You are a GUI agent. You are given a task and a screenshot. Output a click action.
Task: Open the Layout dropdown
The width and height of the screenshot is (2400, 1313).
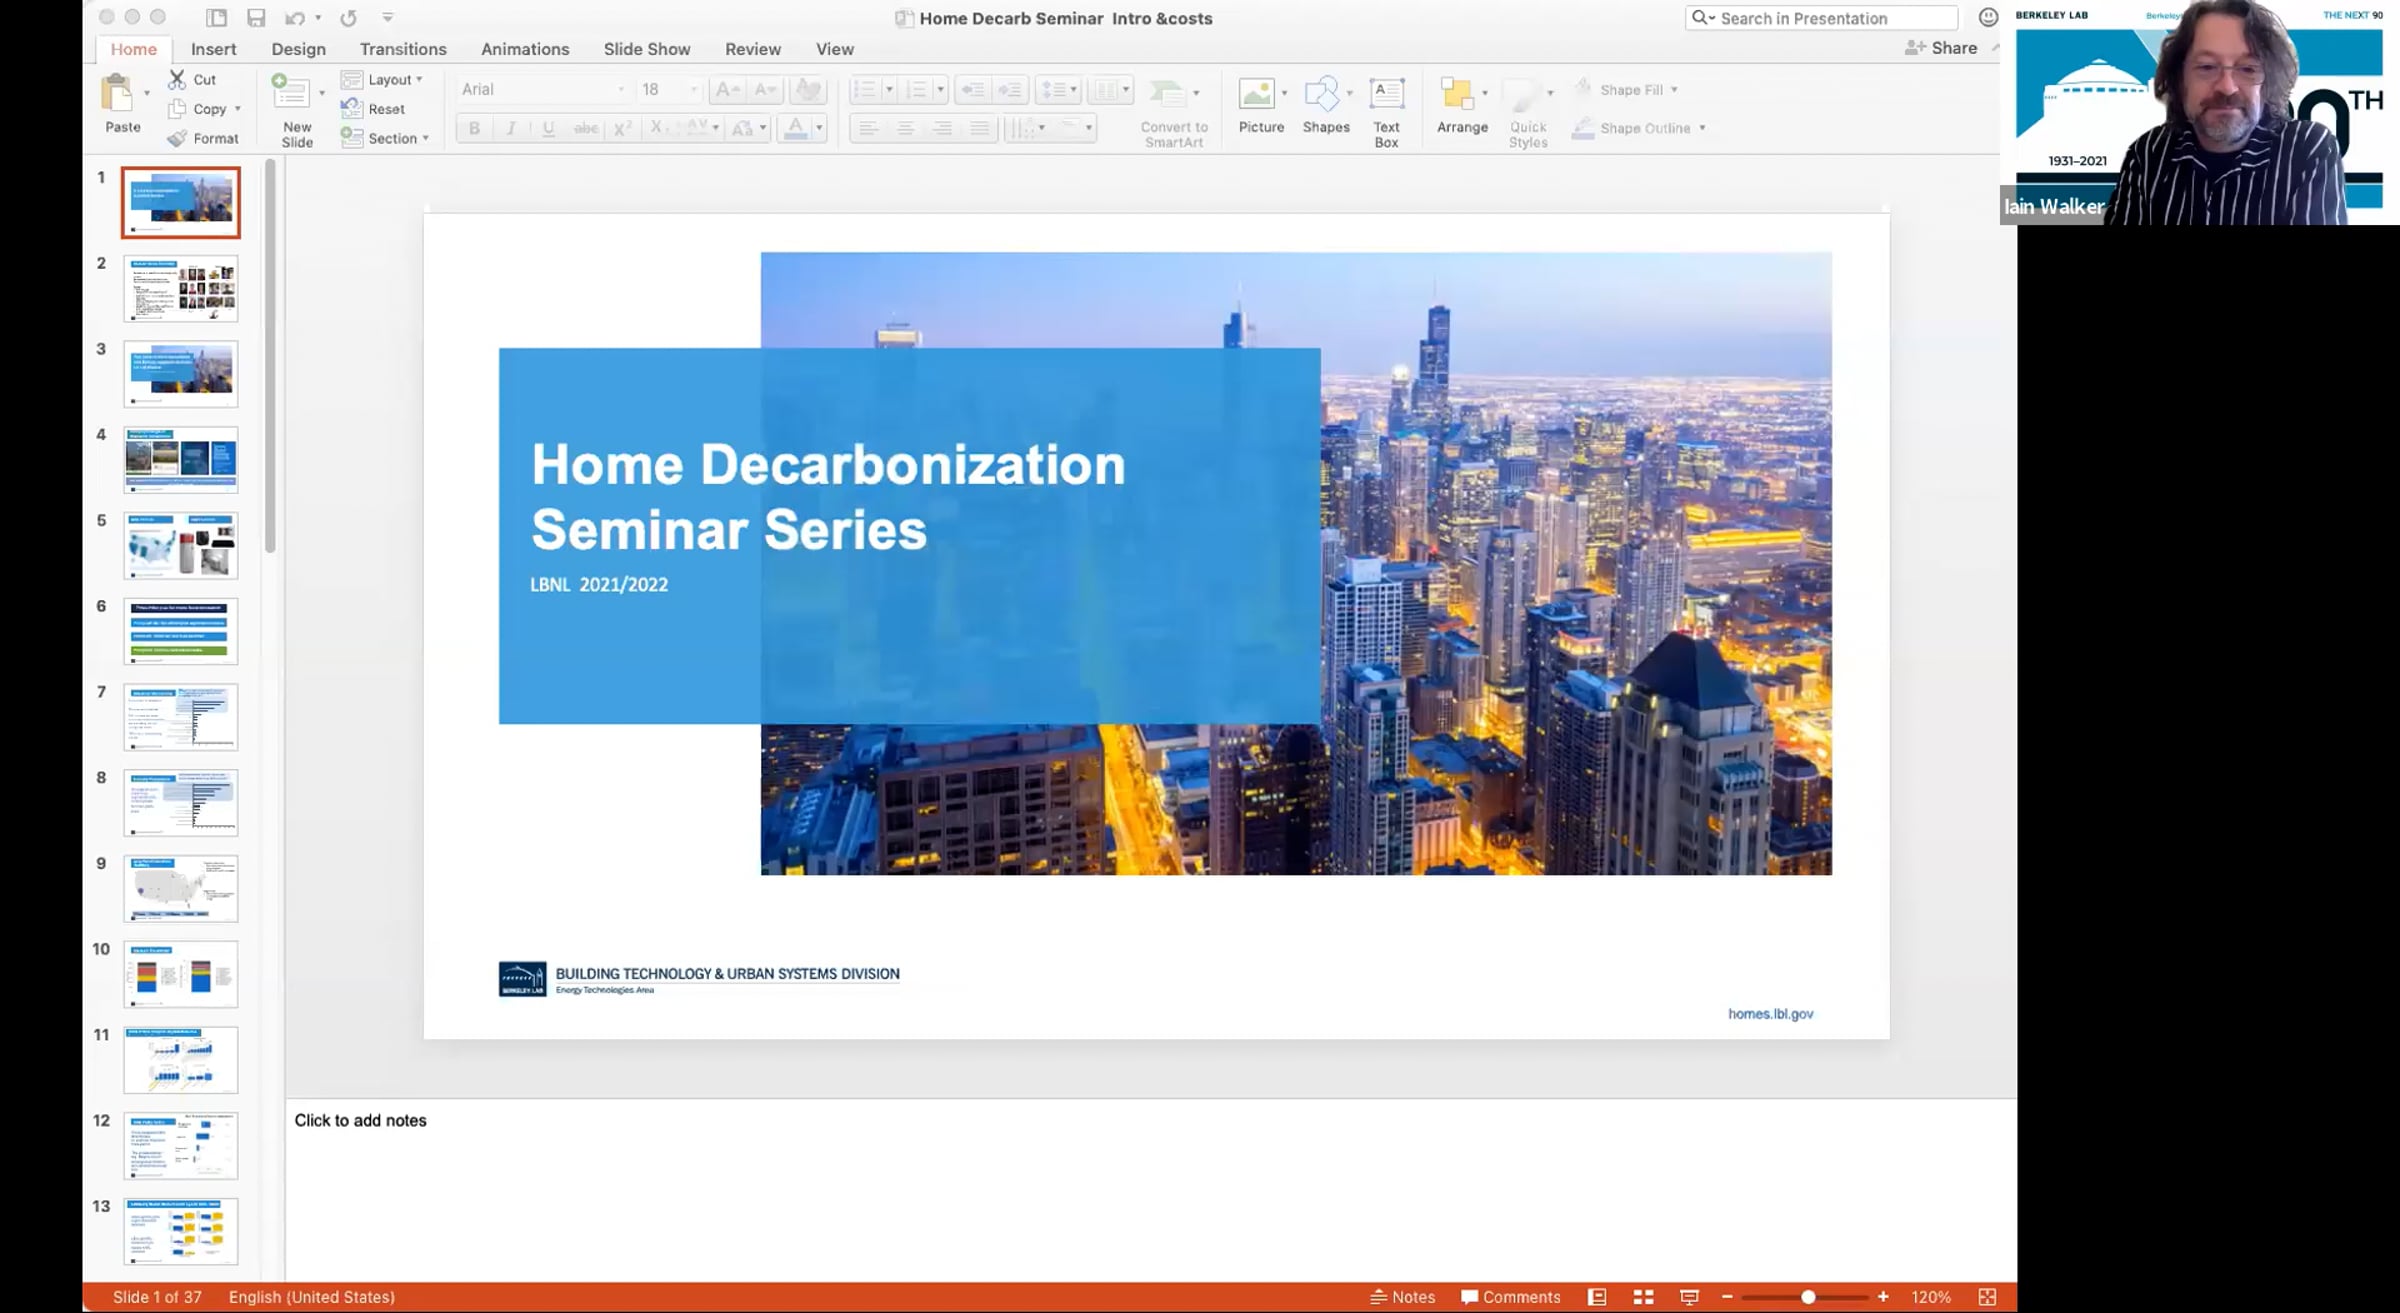382,80
